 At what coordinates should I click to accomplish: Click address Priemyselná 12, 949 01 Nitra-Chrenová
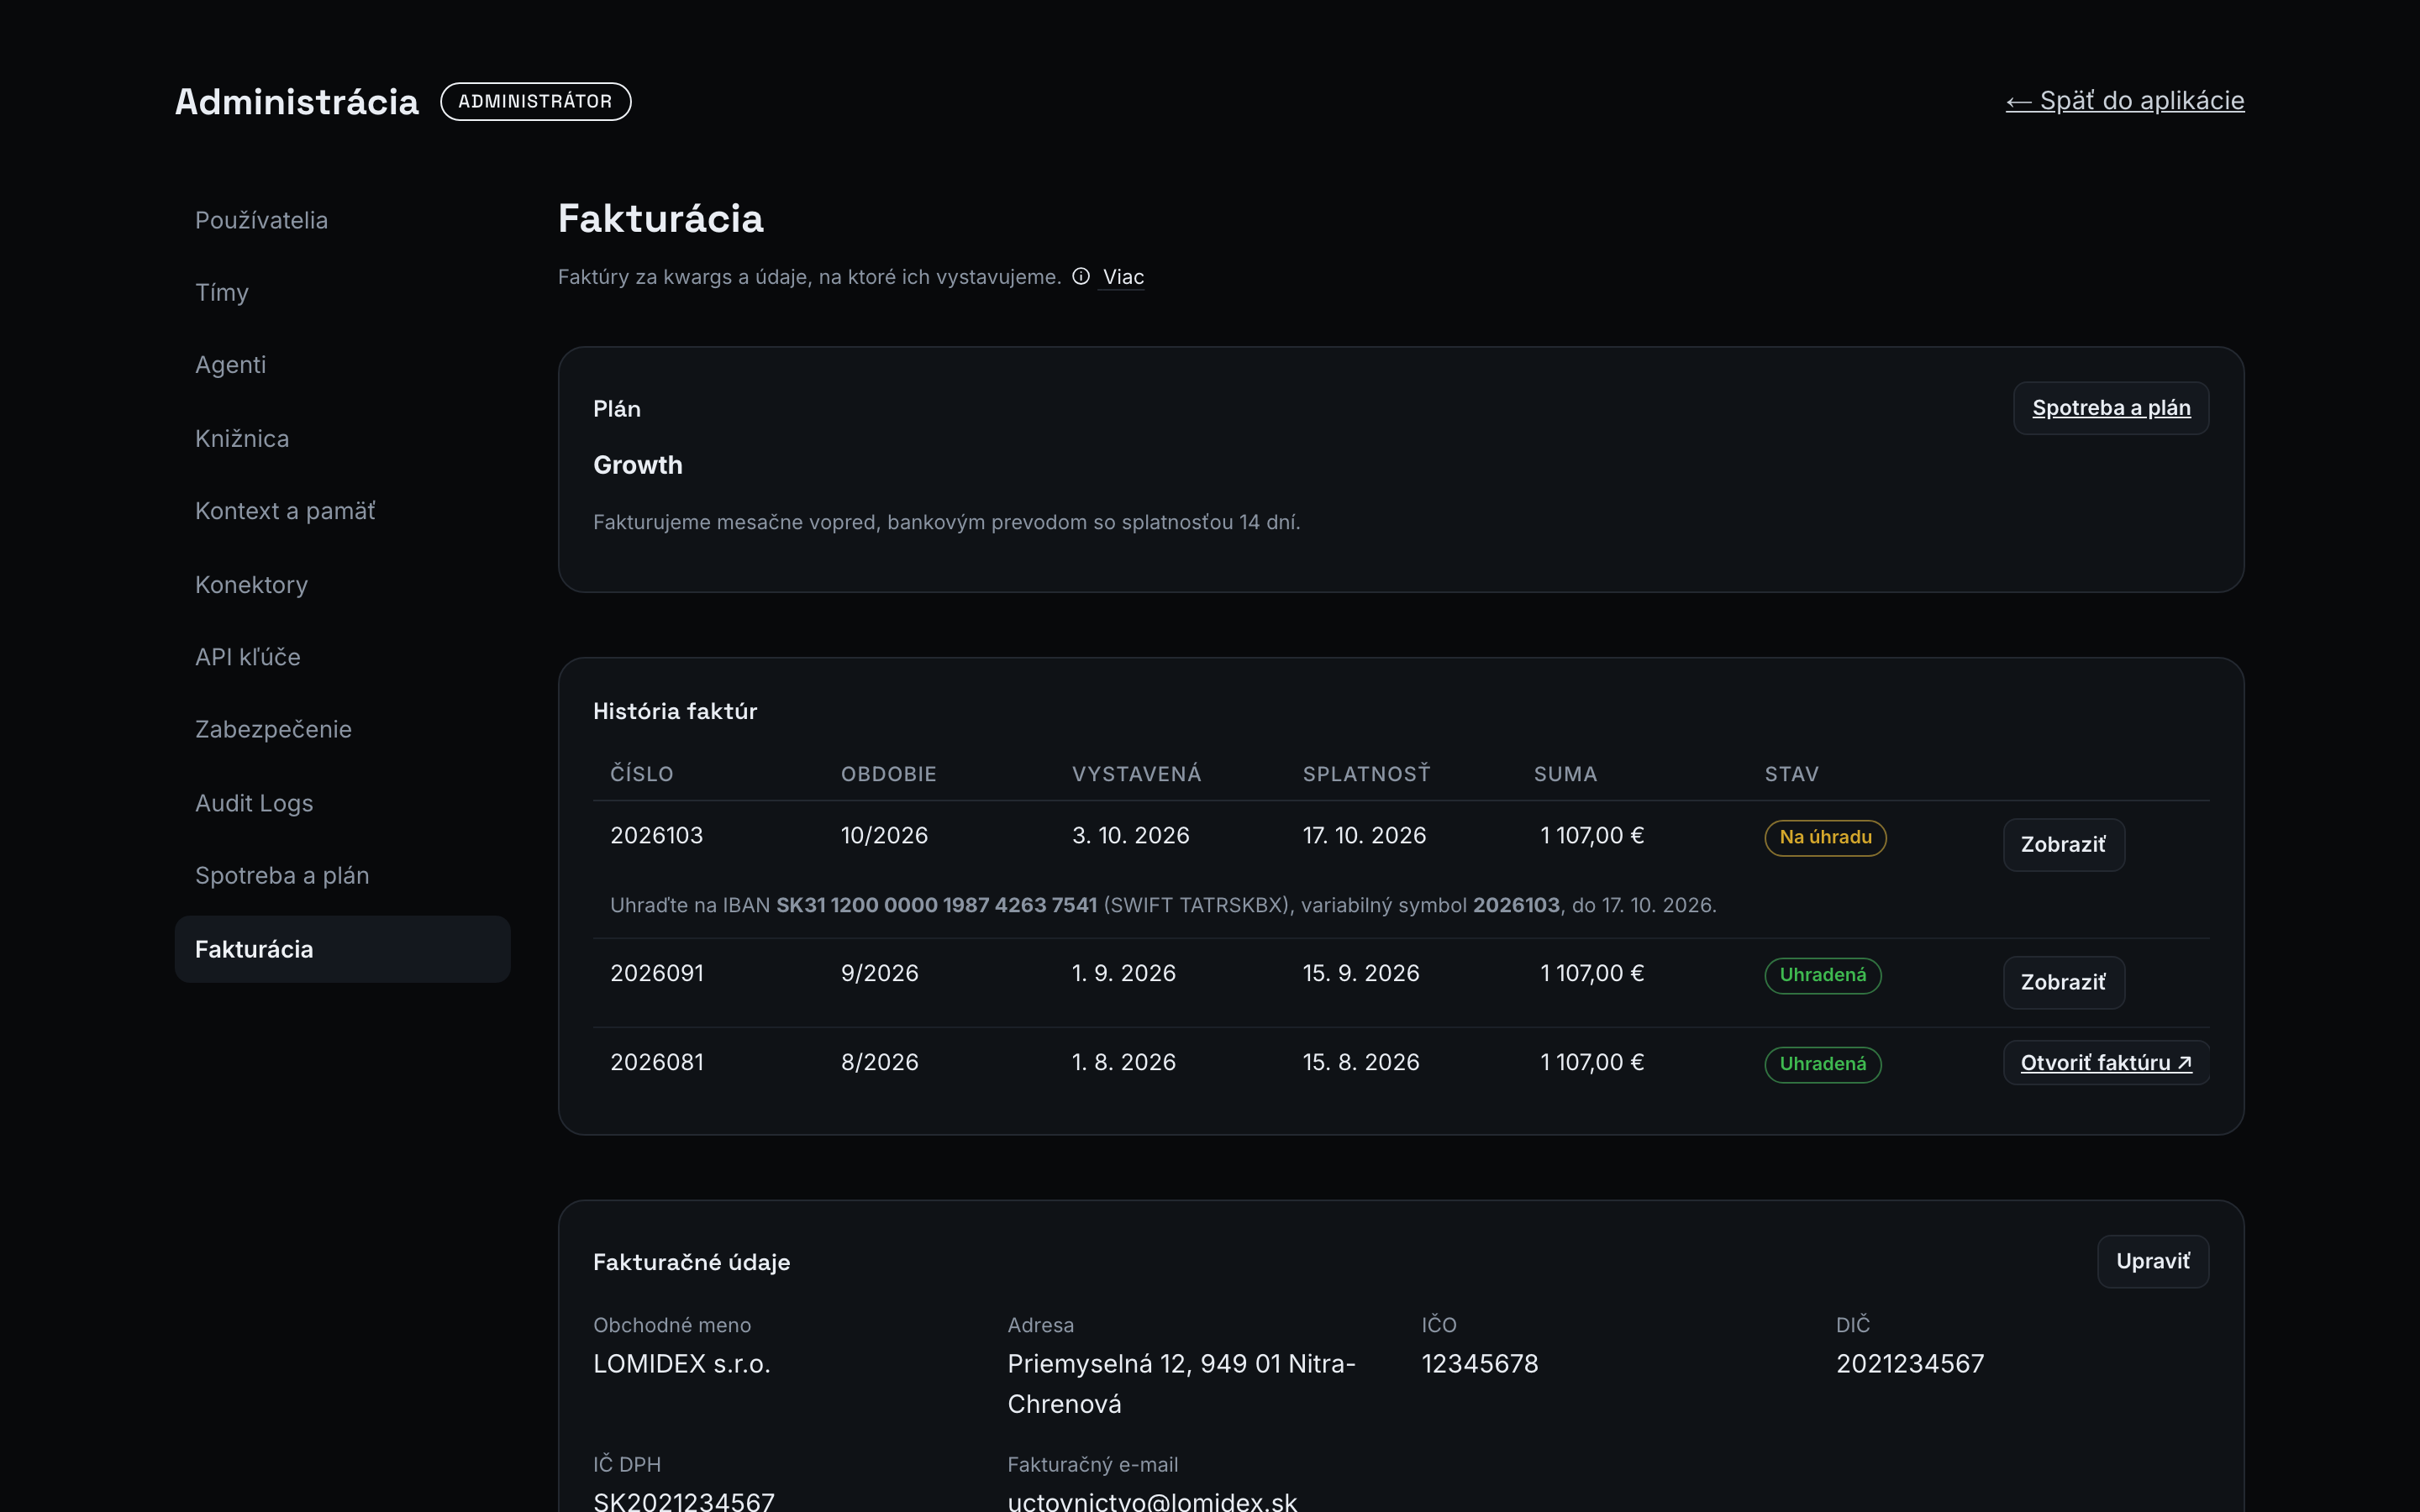click(x=1181, y=1385)
